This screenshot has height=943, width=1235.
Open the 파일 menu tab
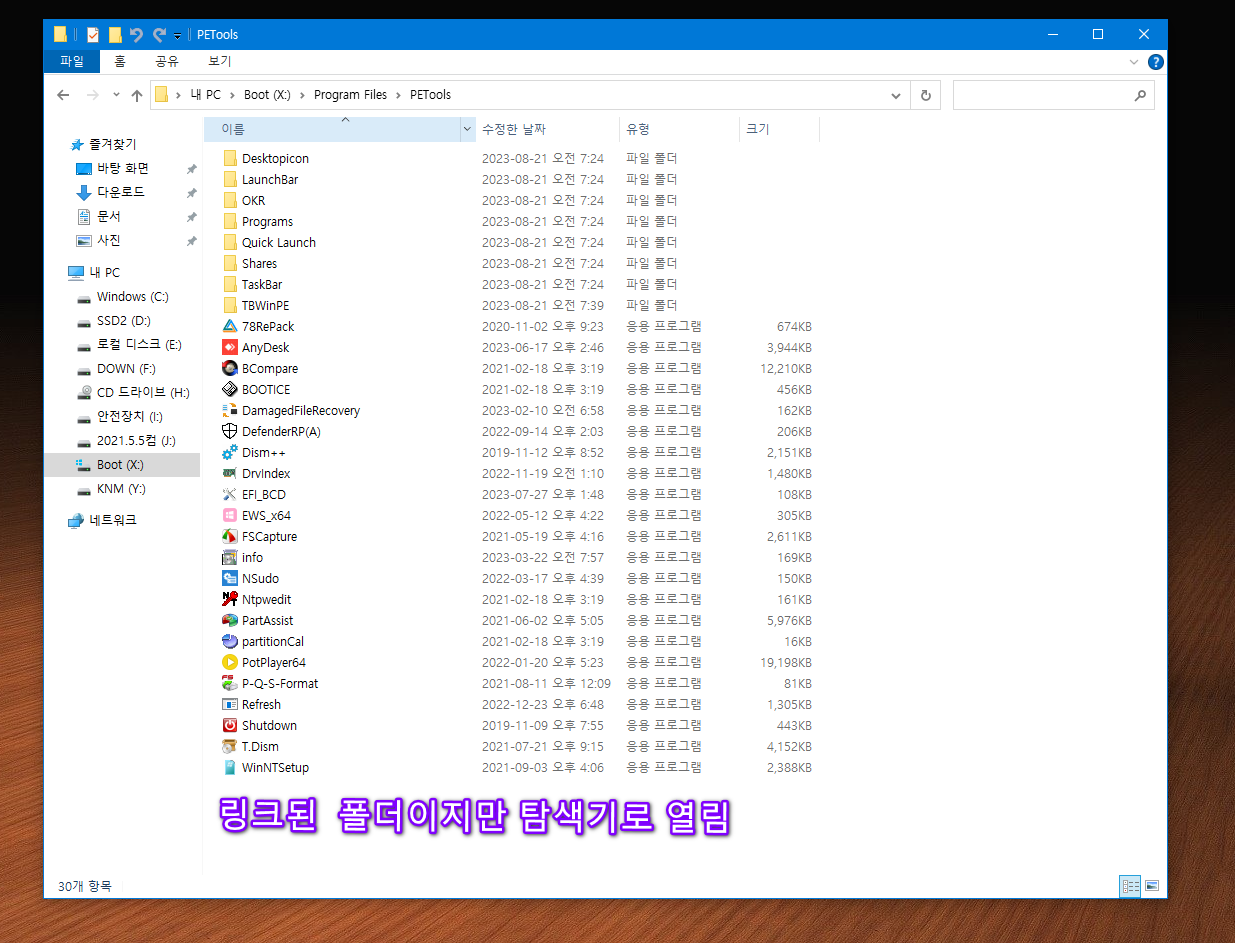(72, 62)
